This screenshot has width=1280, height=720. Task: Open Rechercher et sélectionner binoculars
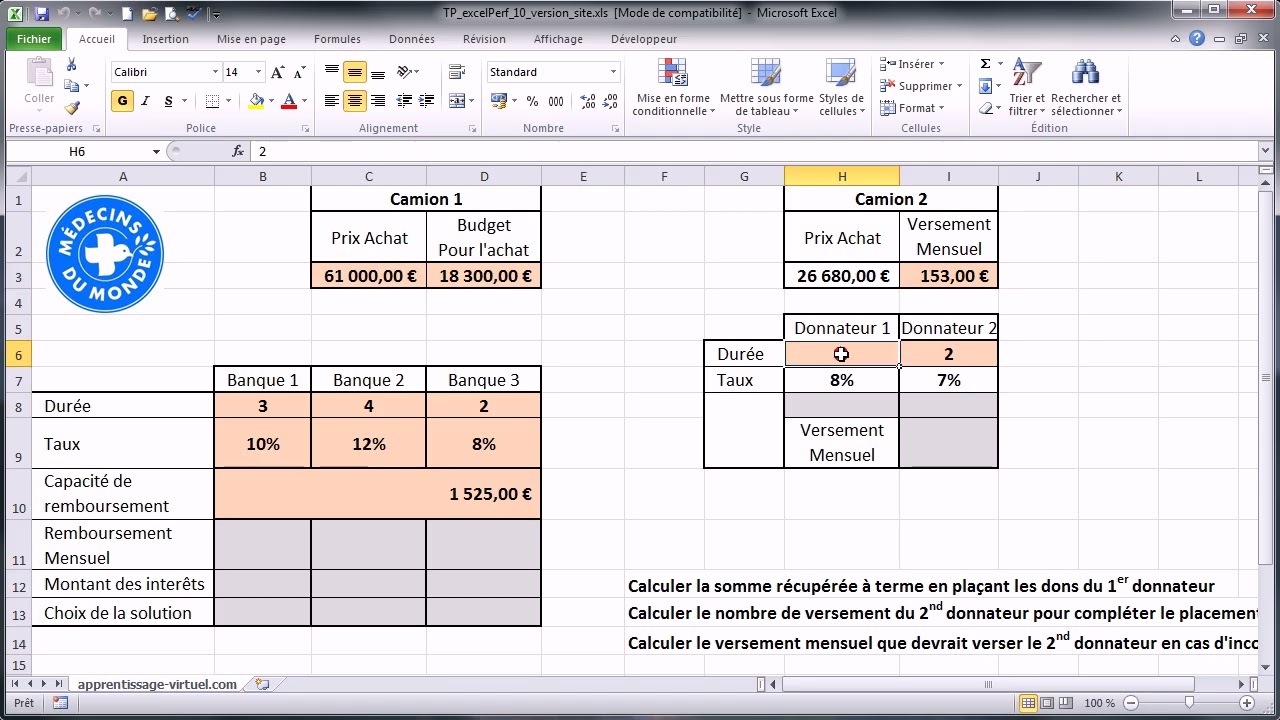pyautogui.click(x=1086, y=87)
